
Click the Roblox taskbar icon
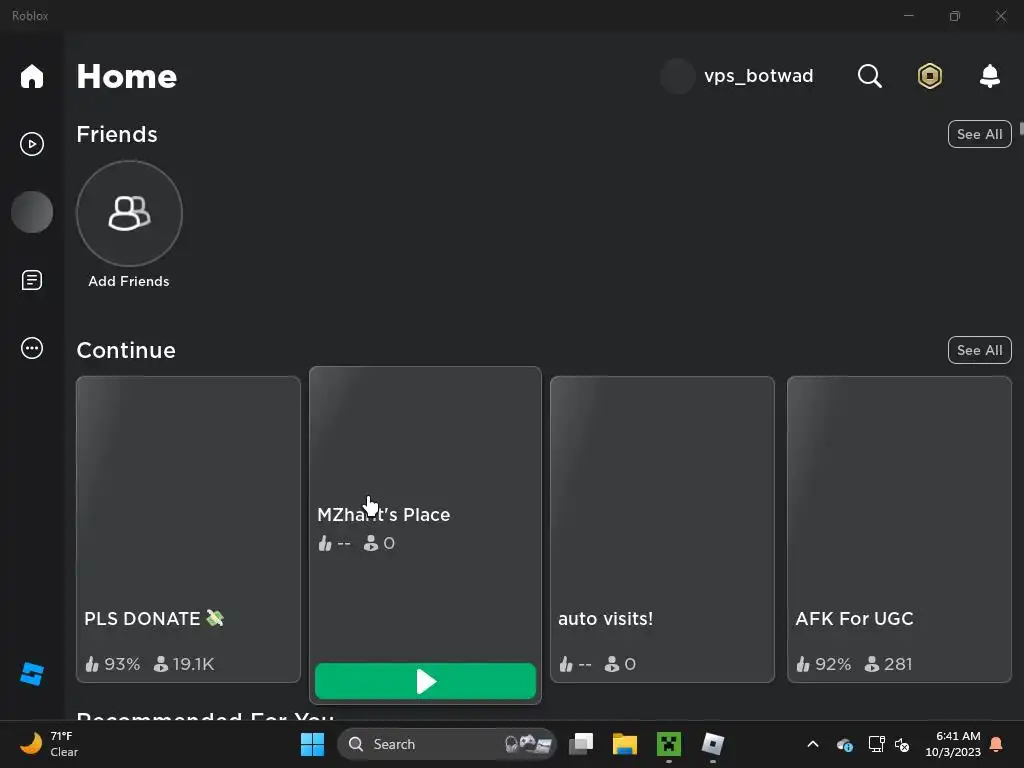pos(712,744)
